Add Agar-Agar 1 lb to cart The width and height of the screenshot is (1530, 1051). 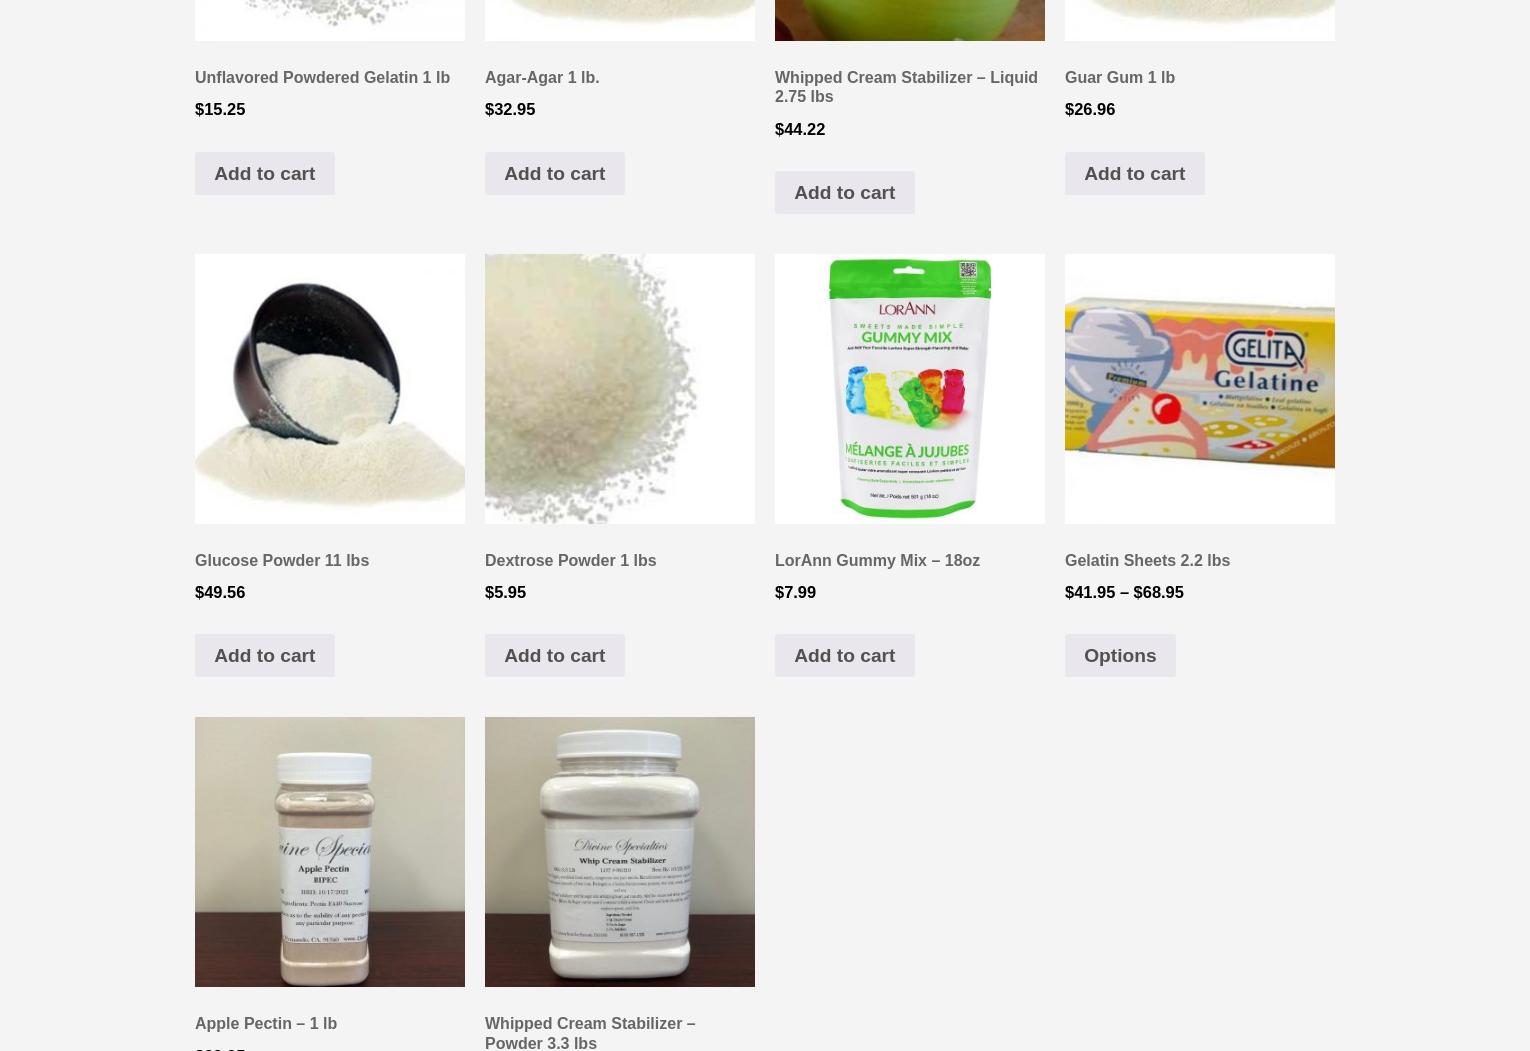point(554,173)
